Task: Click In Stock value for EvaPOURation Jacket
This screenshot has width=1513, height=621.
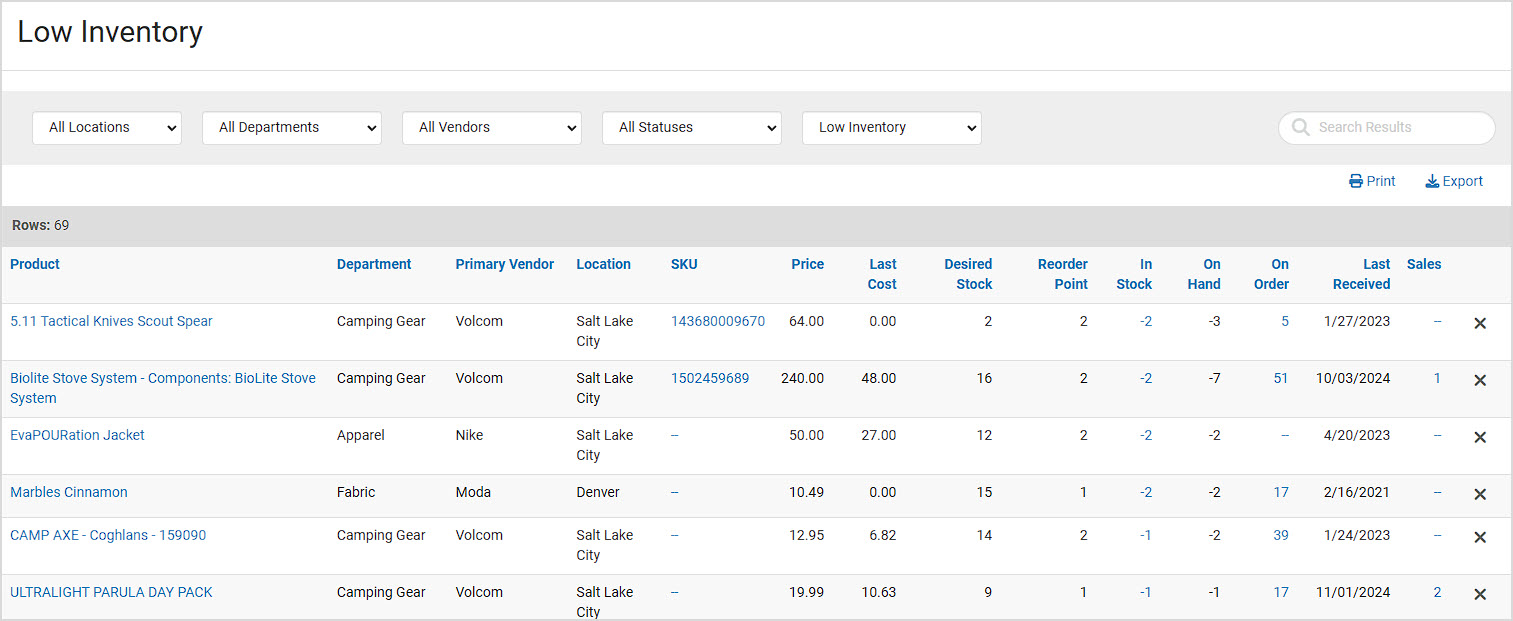Action: 1146,435
